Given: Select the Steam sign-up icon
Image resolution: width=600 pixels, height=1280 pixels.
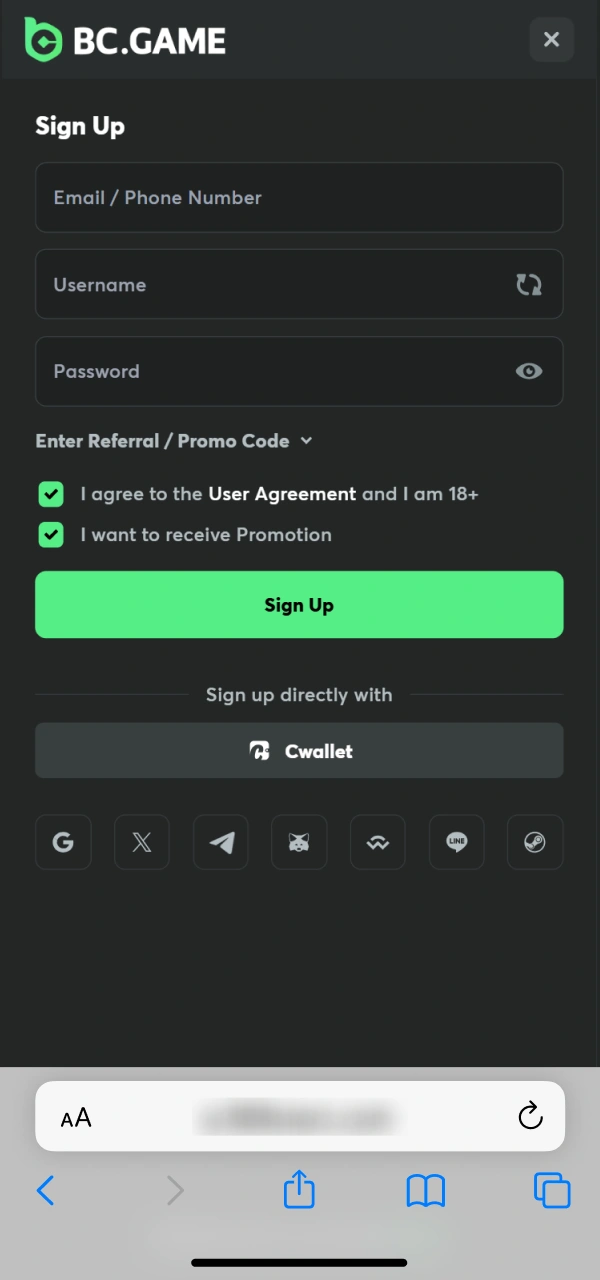Looking at the screenshot, I should (x=534, y=842).
